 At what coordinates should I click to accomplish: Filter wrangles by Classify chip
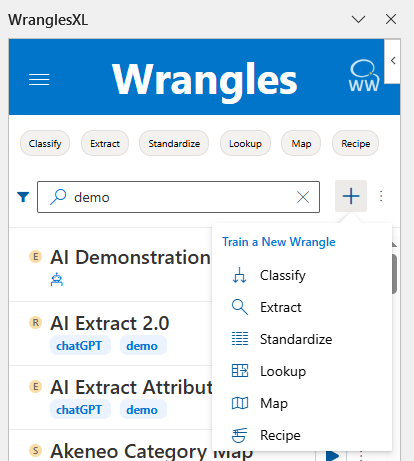point(45,143)
